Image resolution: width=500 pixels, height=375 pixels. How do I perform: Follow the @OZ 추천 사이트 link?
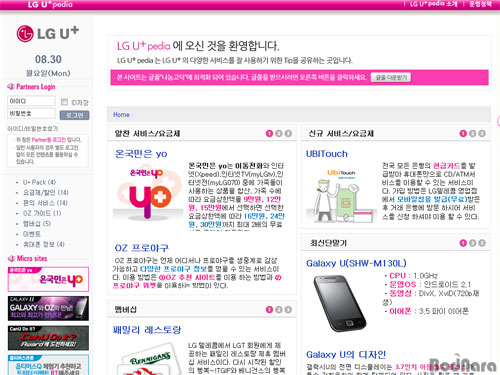point(187,277)
